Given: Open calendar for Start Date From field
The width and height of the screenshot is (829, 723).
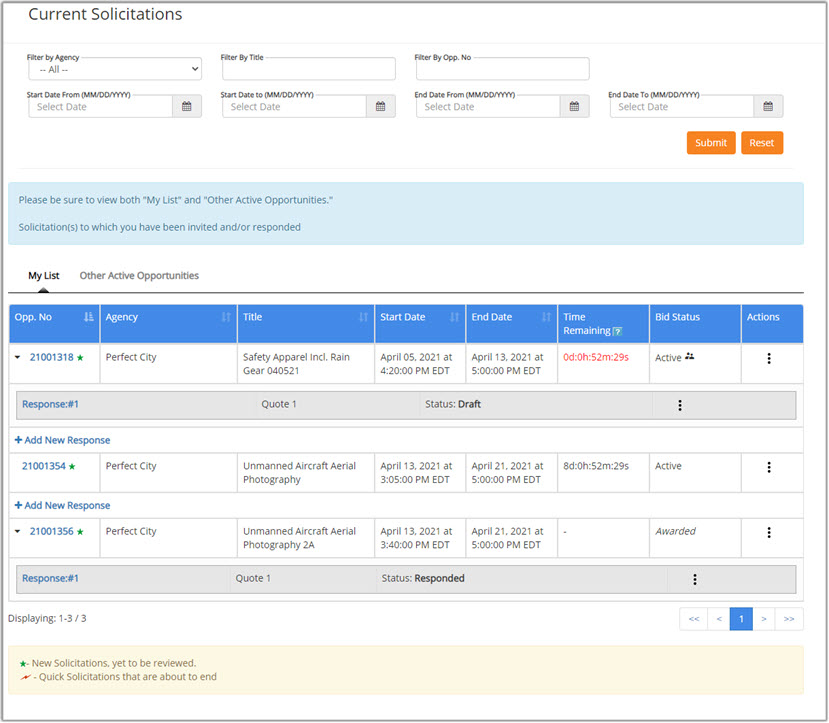Looking at the screenshot, I should 187,107.
